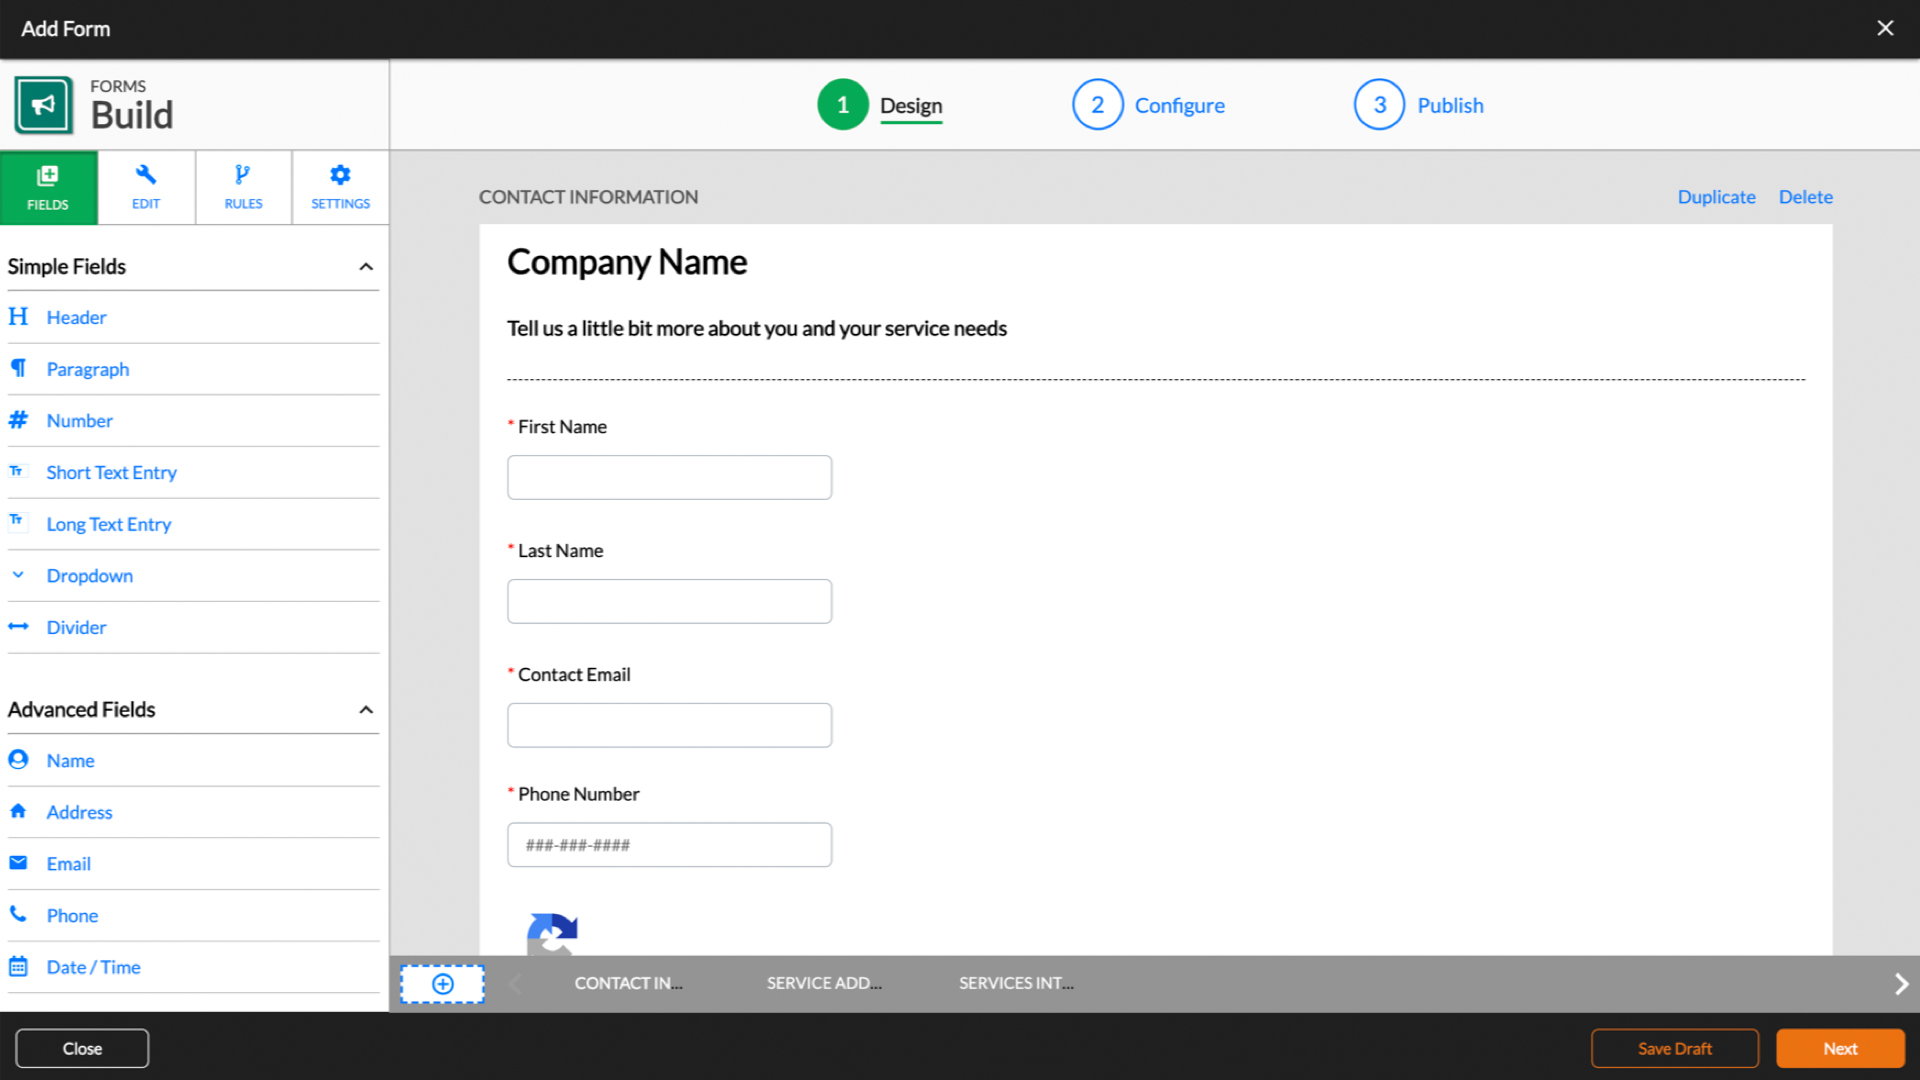Click the Date / Time calendar icon

(18, 966)
